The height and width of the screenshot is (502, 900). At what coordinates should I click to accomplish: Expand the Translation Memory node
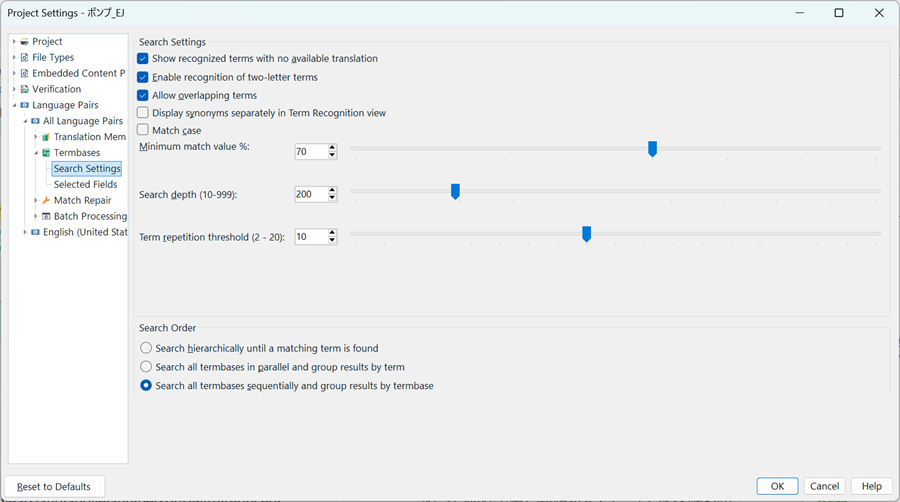pyautogui.click(x=36, y=137)
